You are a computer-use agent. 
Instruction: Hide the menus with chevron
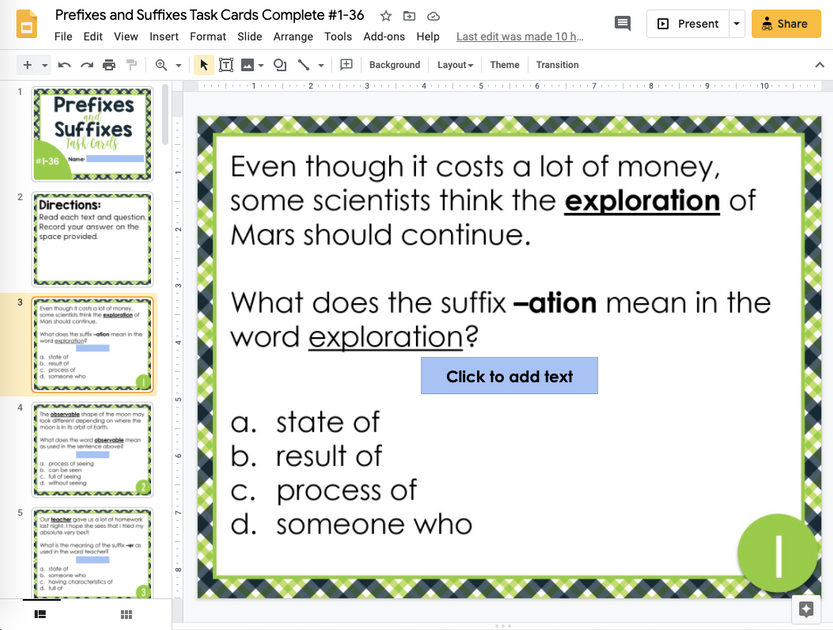(820, 65)
